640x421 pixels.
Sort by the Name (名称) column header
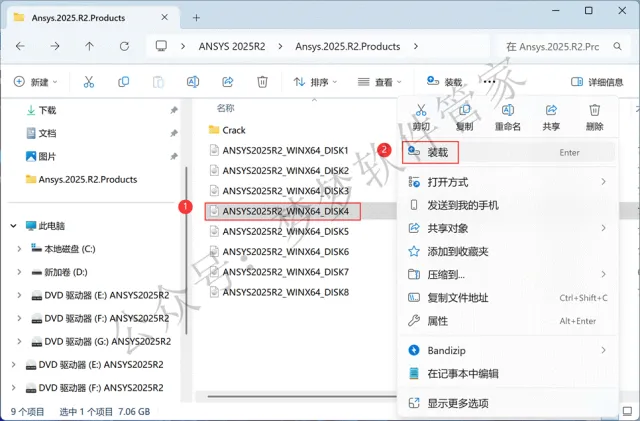(225, 108)
